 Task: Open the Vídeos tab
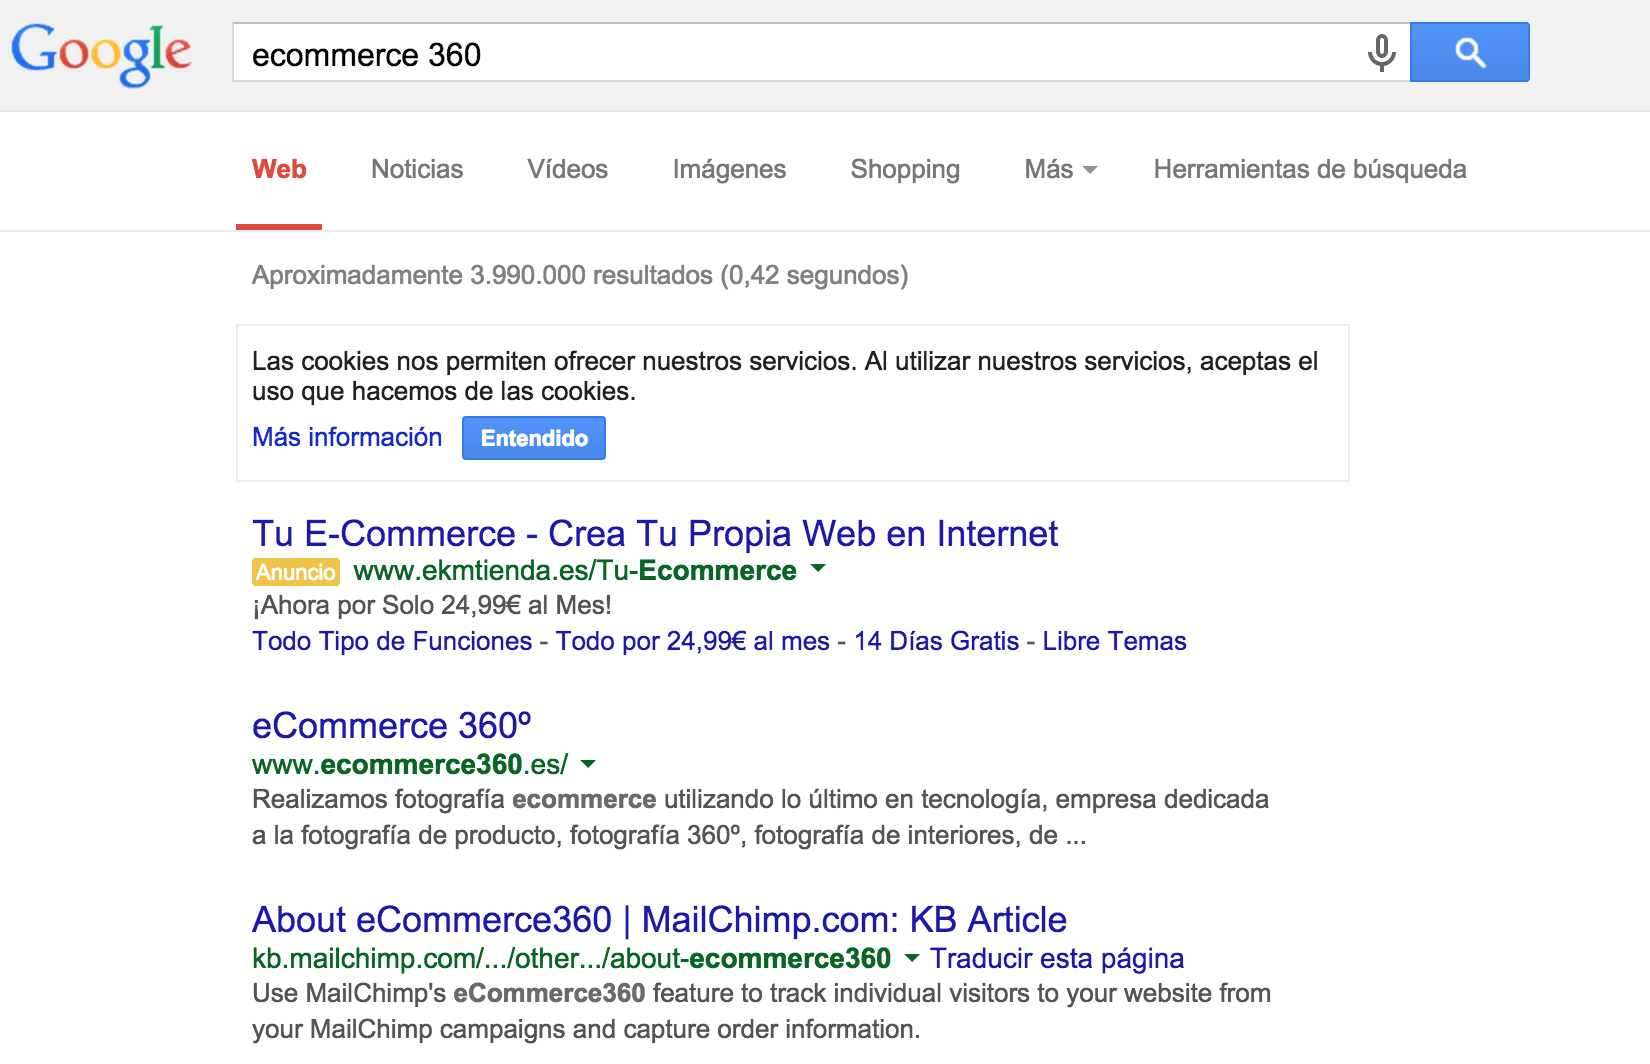click(x=567, y=170)
